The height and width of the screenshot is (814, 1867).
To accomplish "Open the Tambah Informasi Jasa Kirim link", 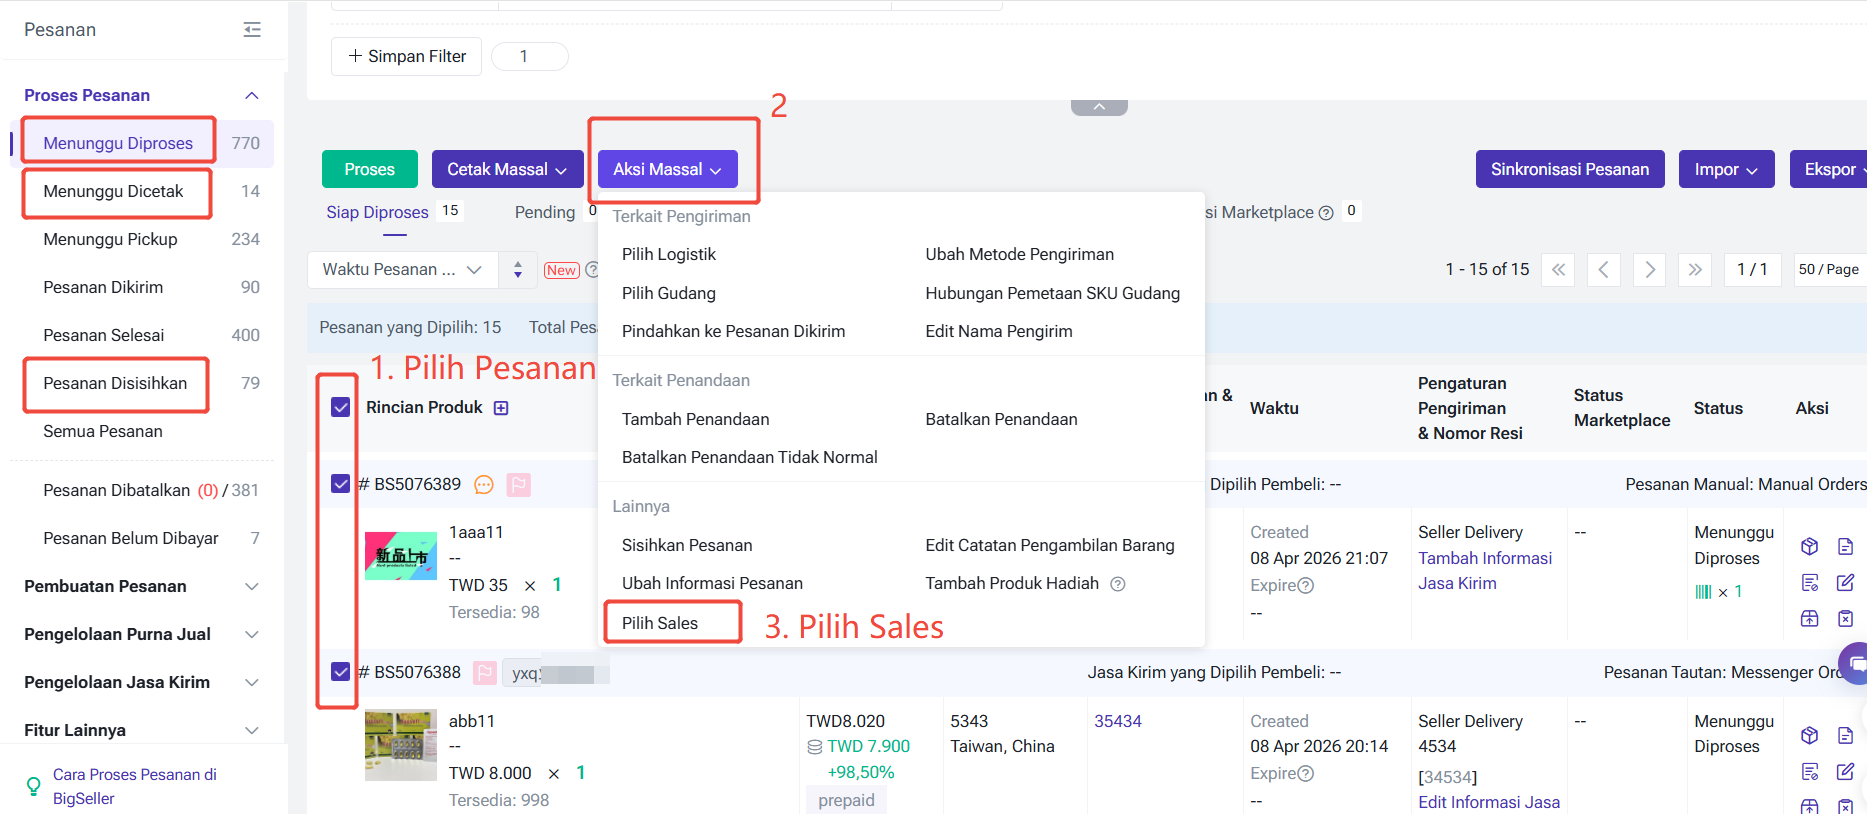I will [1484, 570].
